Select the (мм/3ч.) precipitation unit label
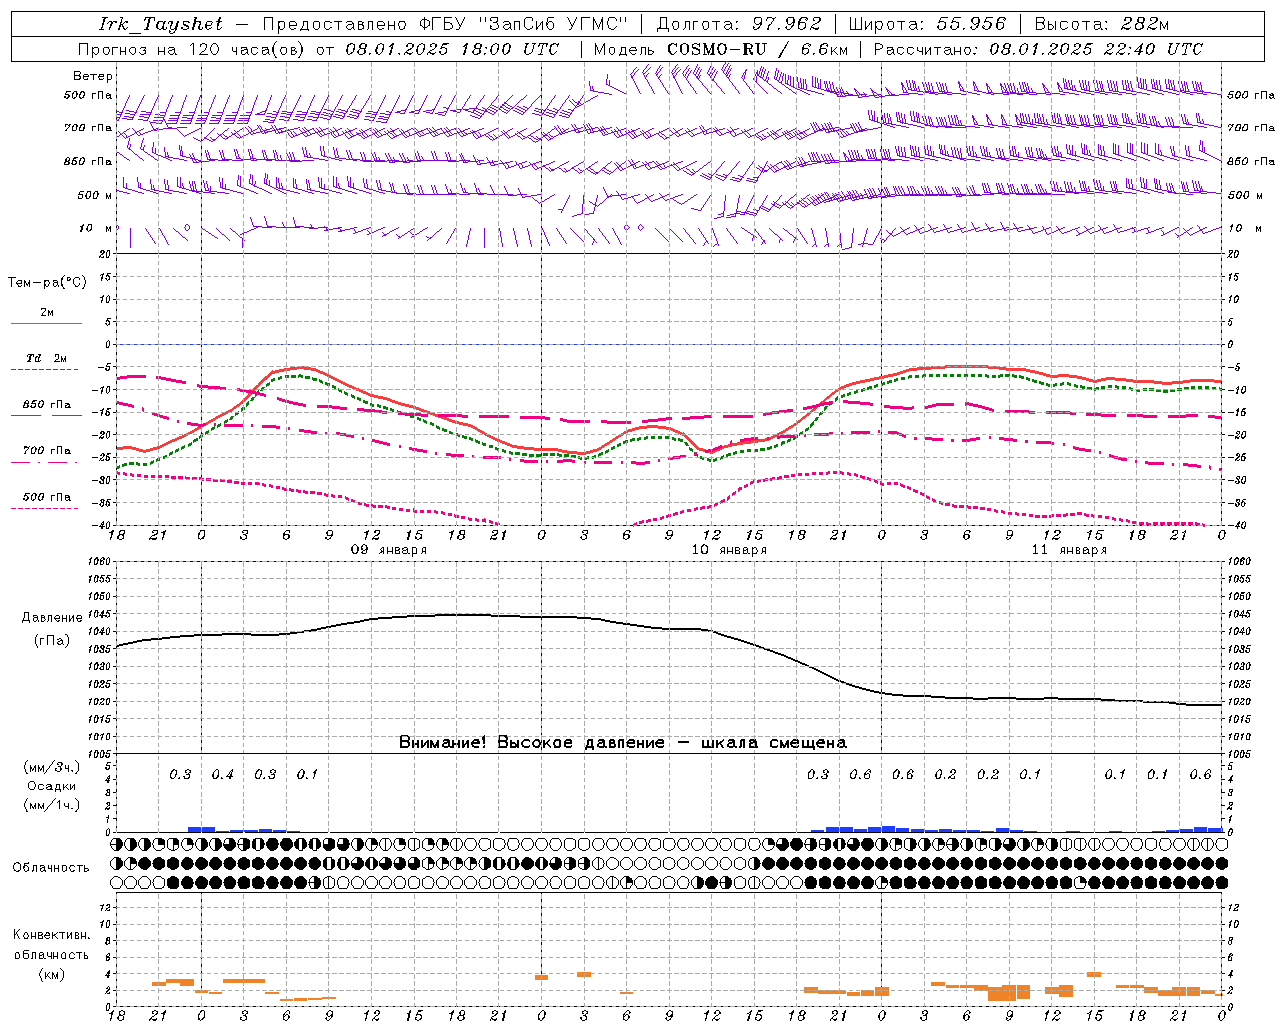The image size is (1280, 1024). pyautogui.click(x=51, y=767)
